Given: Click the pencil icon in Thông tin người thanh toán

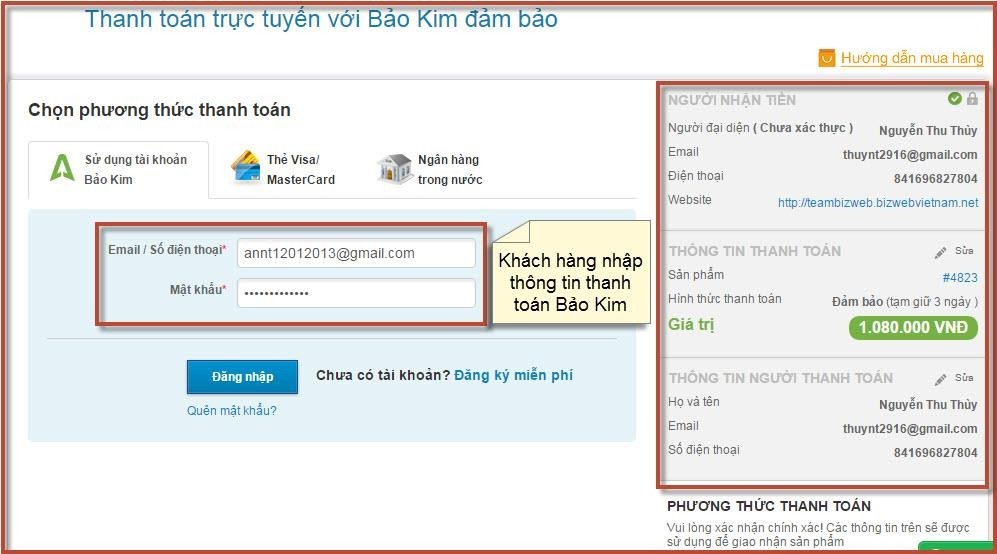Looking at the screenshot, I should coord(940,380).
